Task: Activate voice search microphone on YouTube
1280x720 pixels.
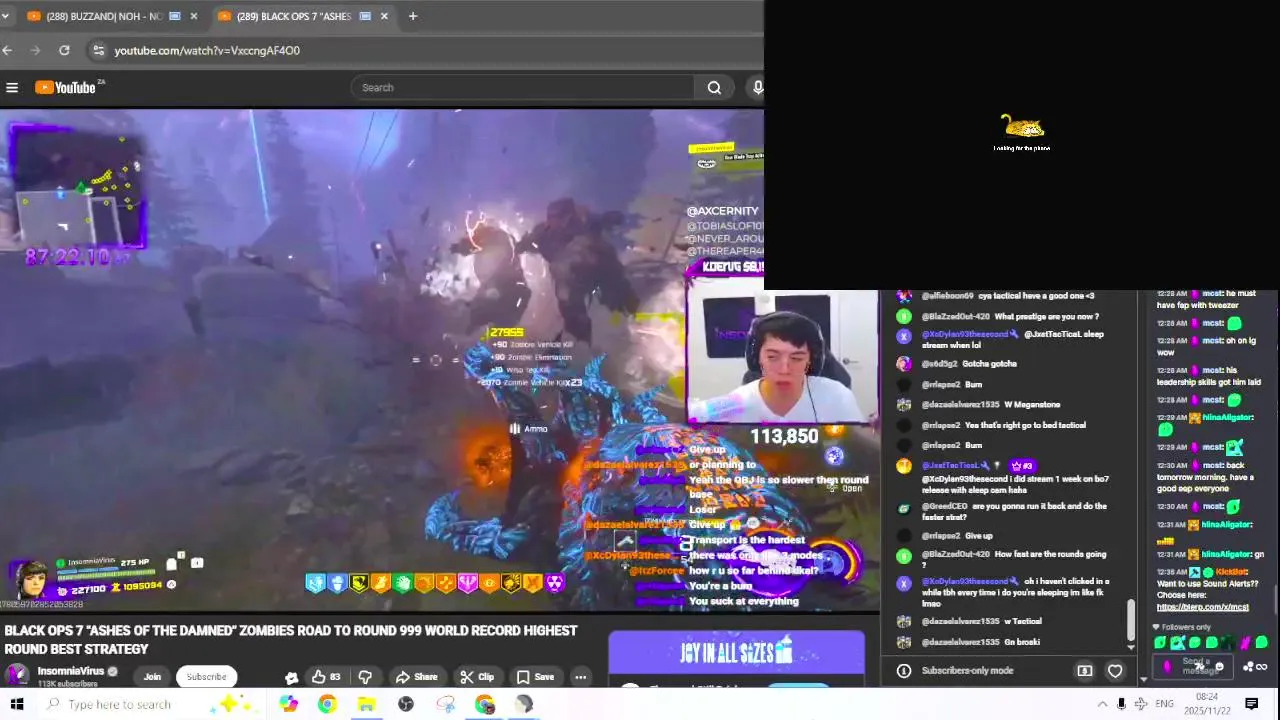Action: pos(757,88)
